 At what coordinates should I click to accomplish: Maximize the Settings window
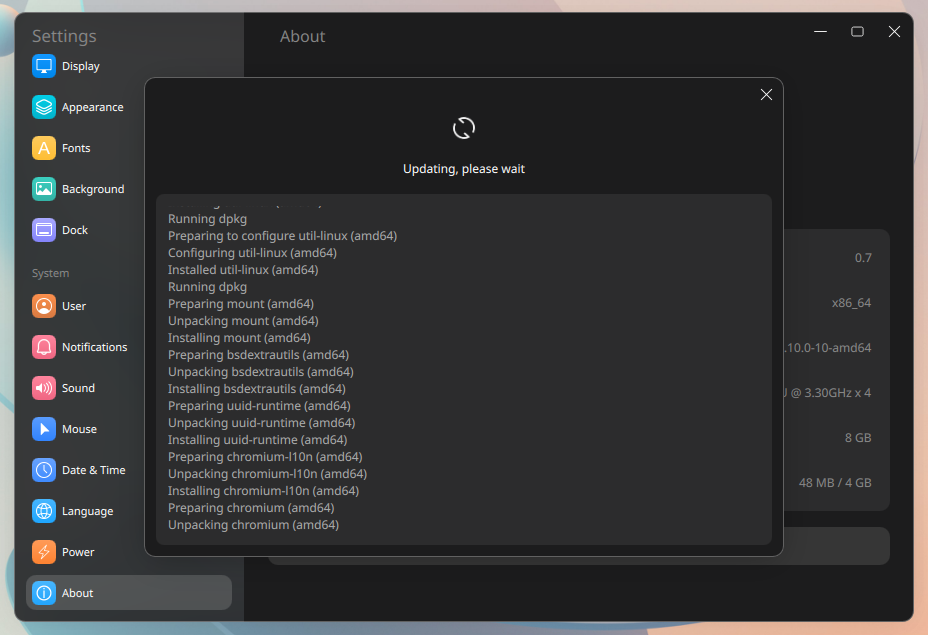pyautogui.click(x=857, y=31)
